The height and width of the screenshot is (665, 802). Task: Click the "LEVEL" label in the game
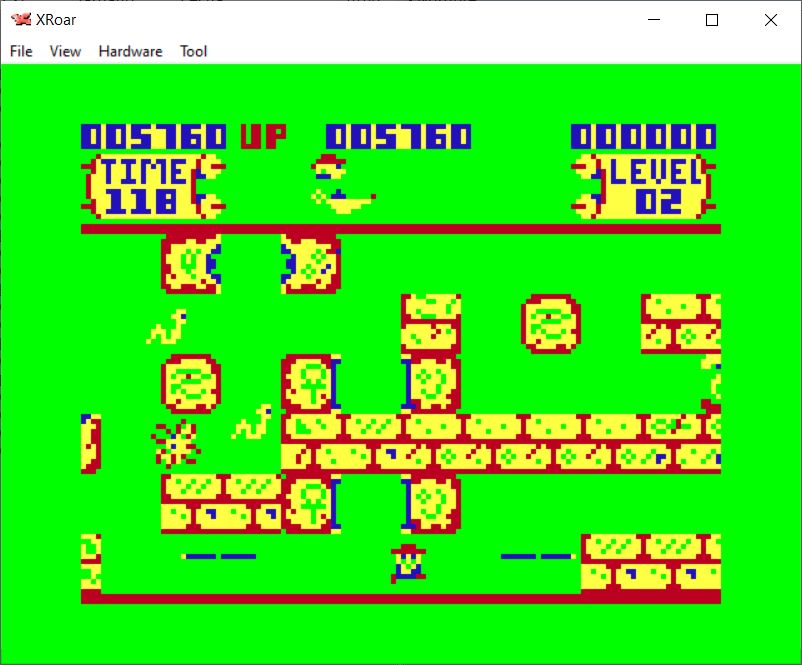tap(654, 171)
